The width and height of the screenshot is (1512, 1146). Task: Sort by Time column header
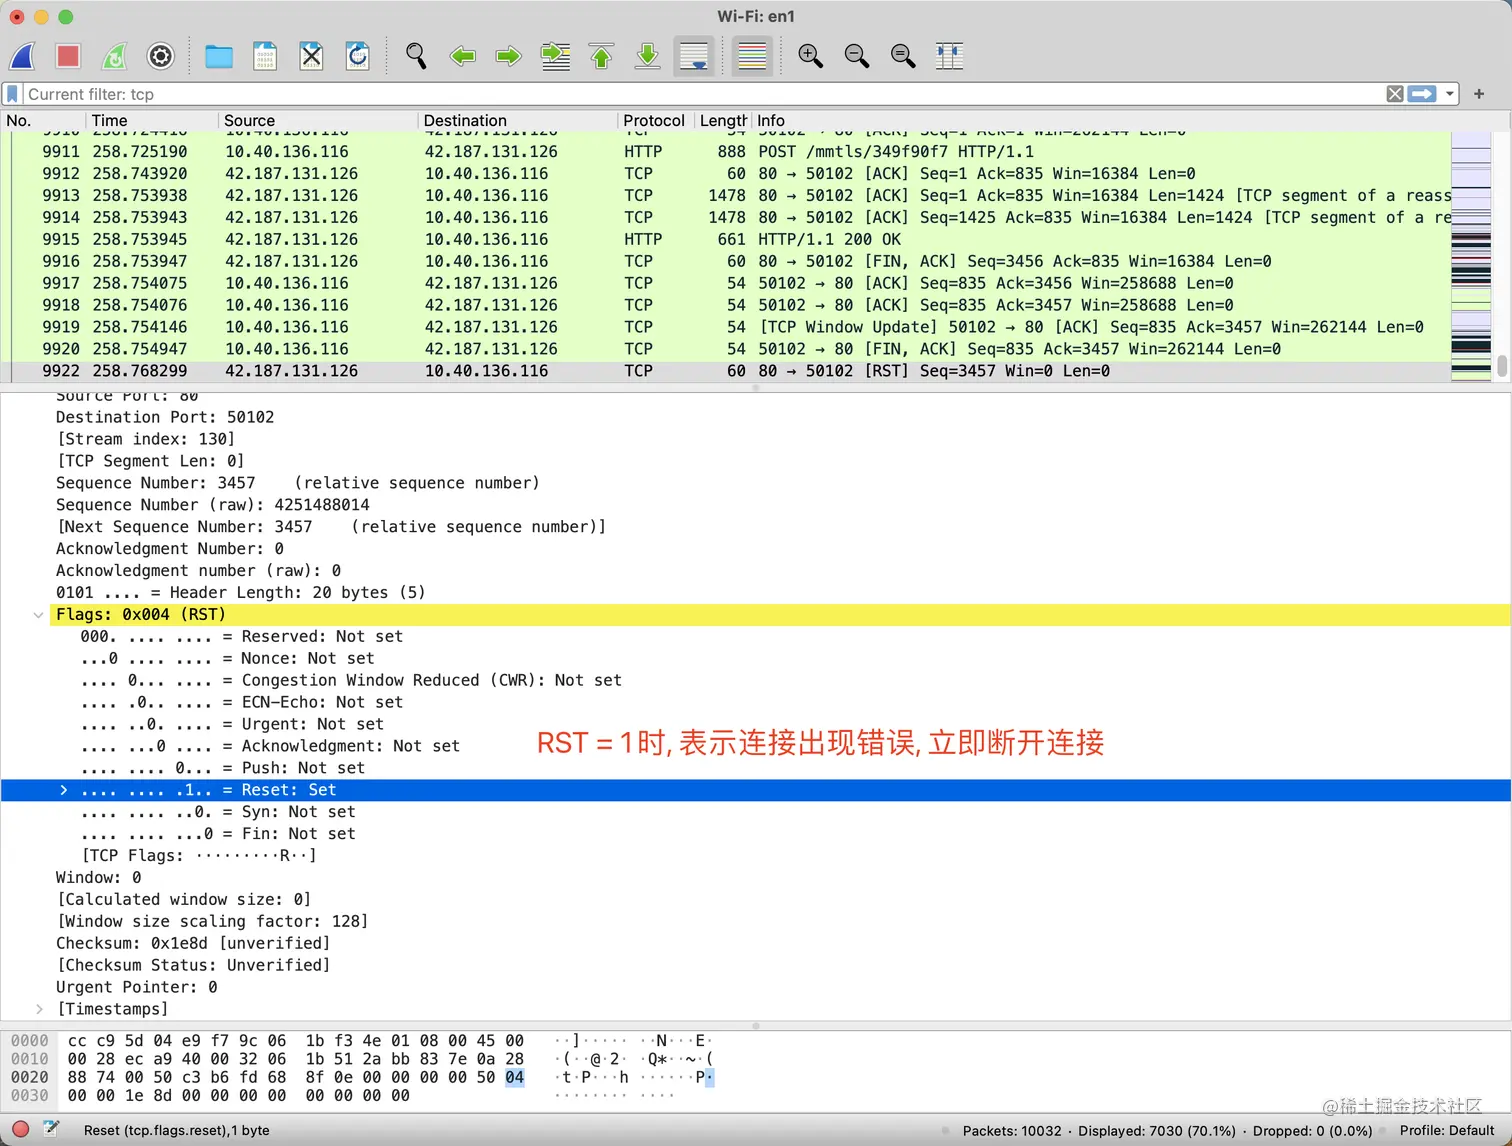pos(152,120)
